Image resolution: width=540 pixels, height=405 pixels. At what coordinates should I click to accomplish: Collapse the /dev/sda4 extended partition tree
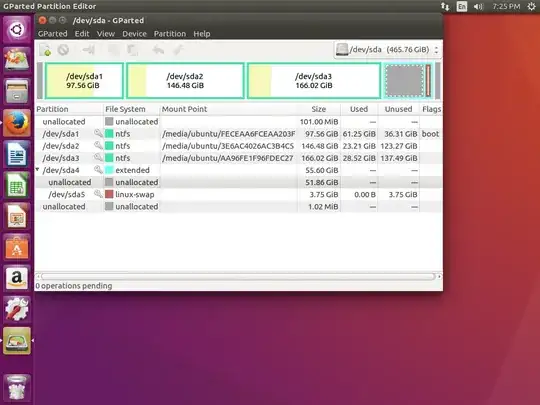coord(38,169)
